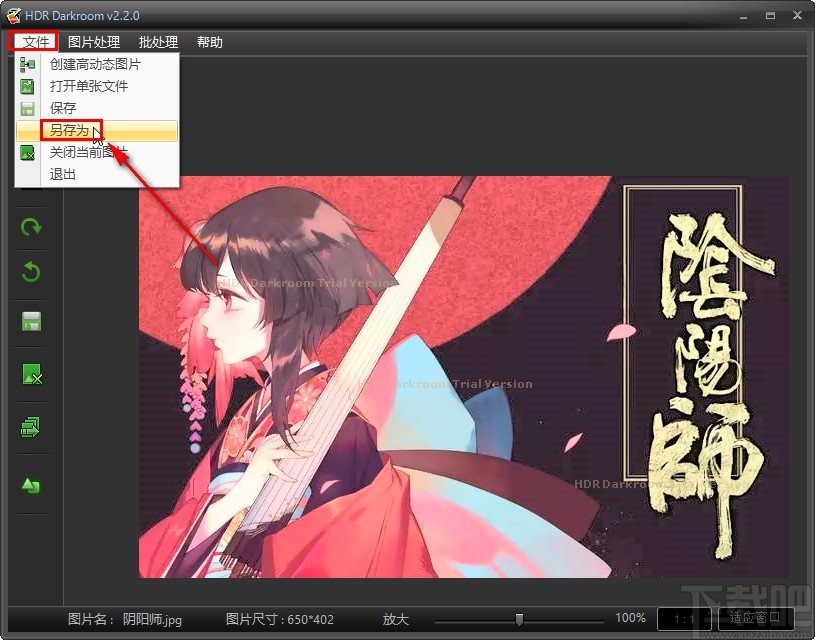Click the create HDR image menu icon
The image size is (815, 640).
click(27, 64)
